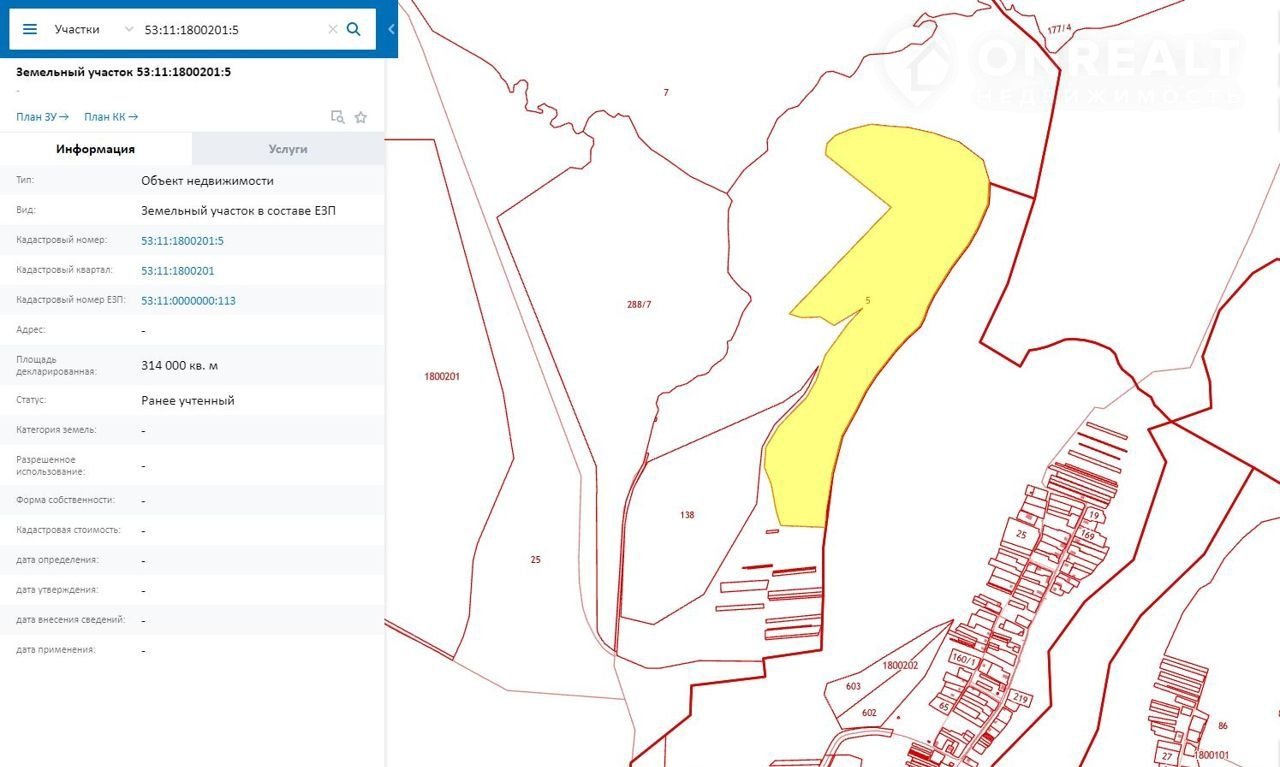This screenshot has width=1280, height=767.
Task: Open the ЕЗП number 53:11:0000000:113 link
Action: (x=189, y=301)
